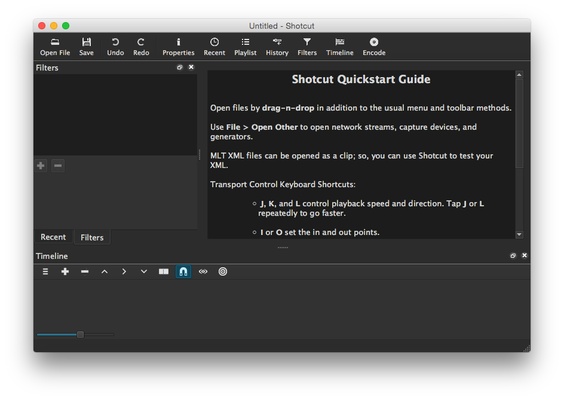Click the yellow minimize window button
Image resolution: width=564 pixels, height=400 pixels.
pos(54,26)
